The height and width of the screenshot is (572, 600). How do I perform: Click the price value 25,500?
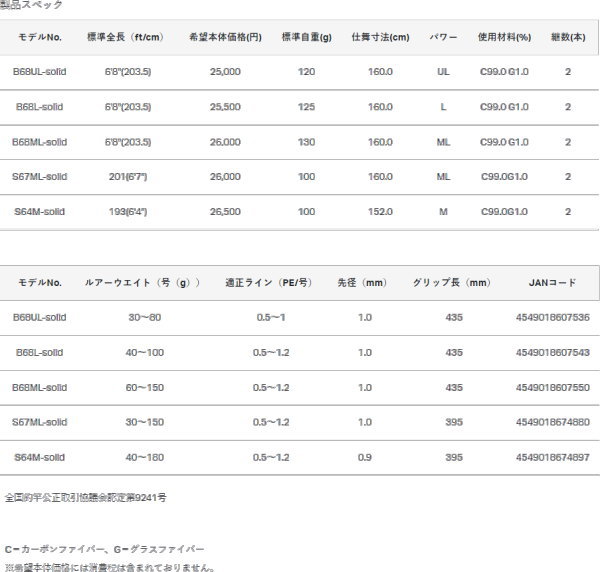coord(225,107)
